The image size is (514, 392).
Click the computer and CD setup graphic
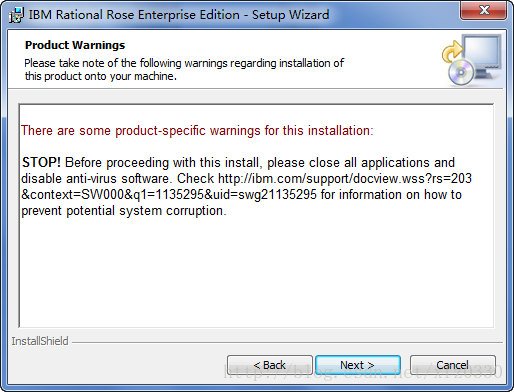coord(471,59)
